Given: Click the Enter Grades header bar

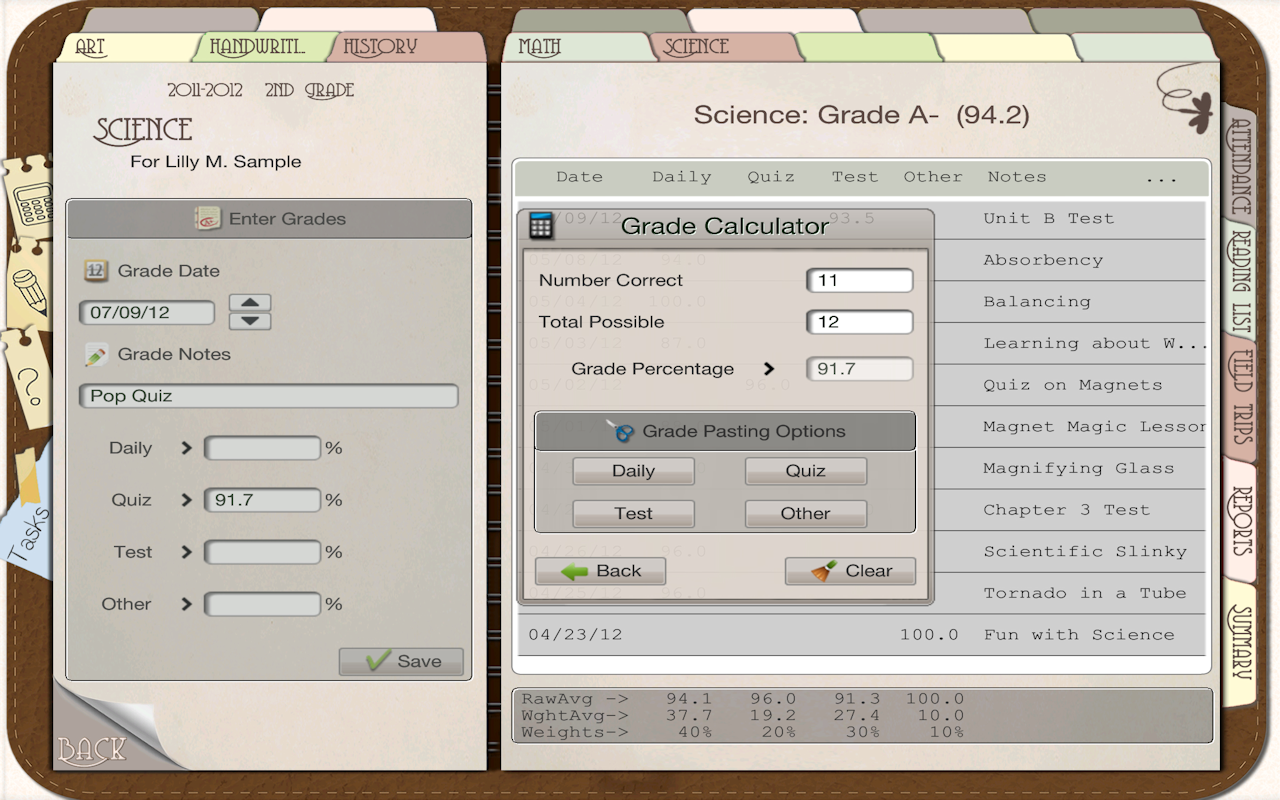Looking at the screenshot, I should 269,219.
